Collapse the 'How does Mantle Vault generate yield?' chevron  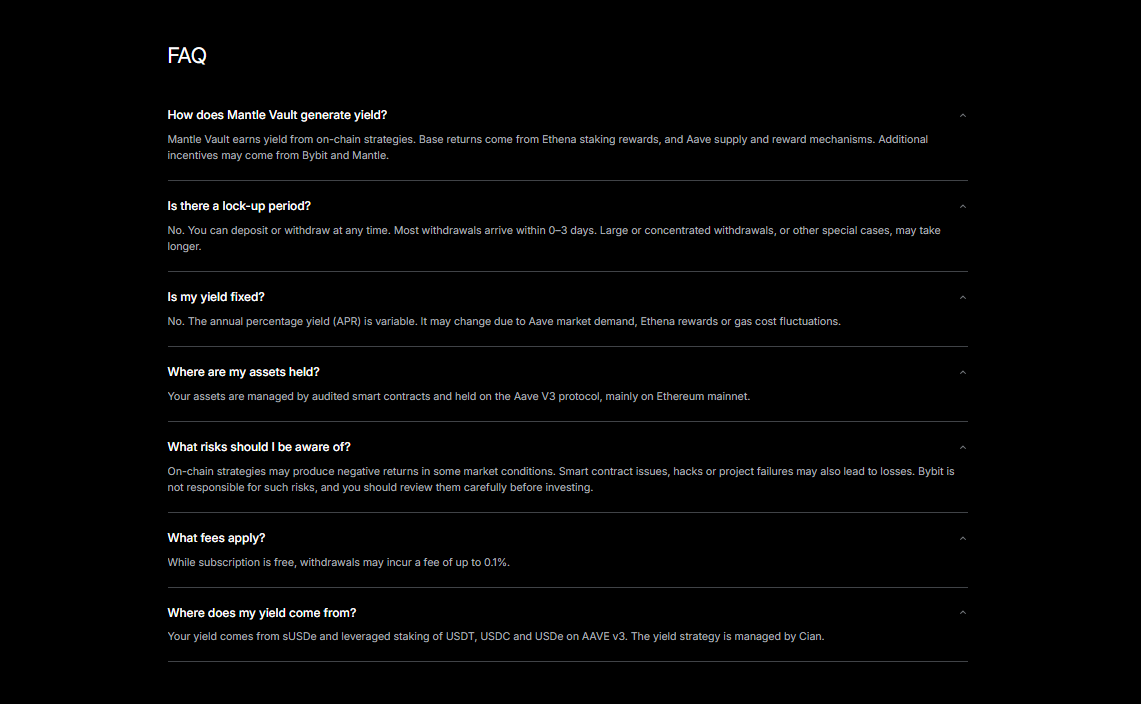(962, 116)
